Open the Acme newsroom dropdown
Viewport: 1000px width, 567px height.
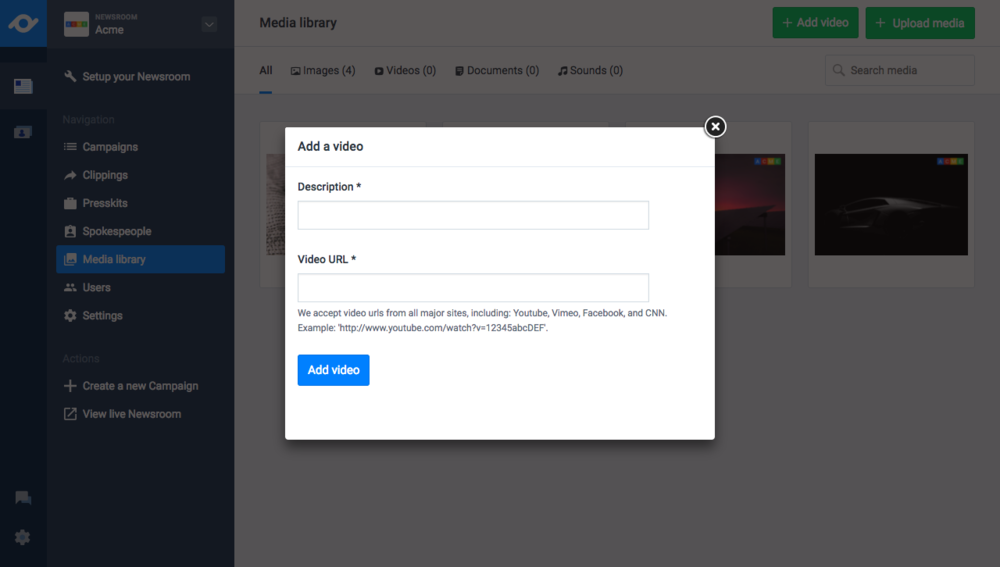point(209,24)
